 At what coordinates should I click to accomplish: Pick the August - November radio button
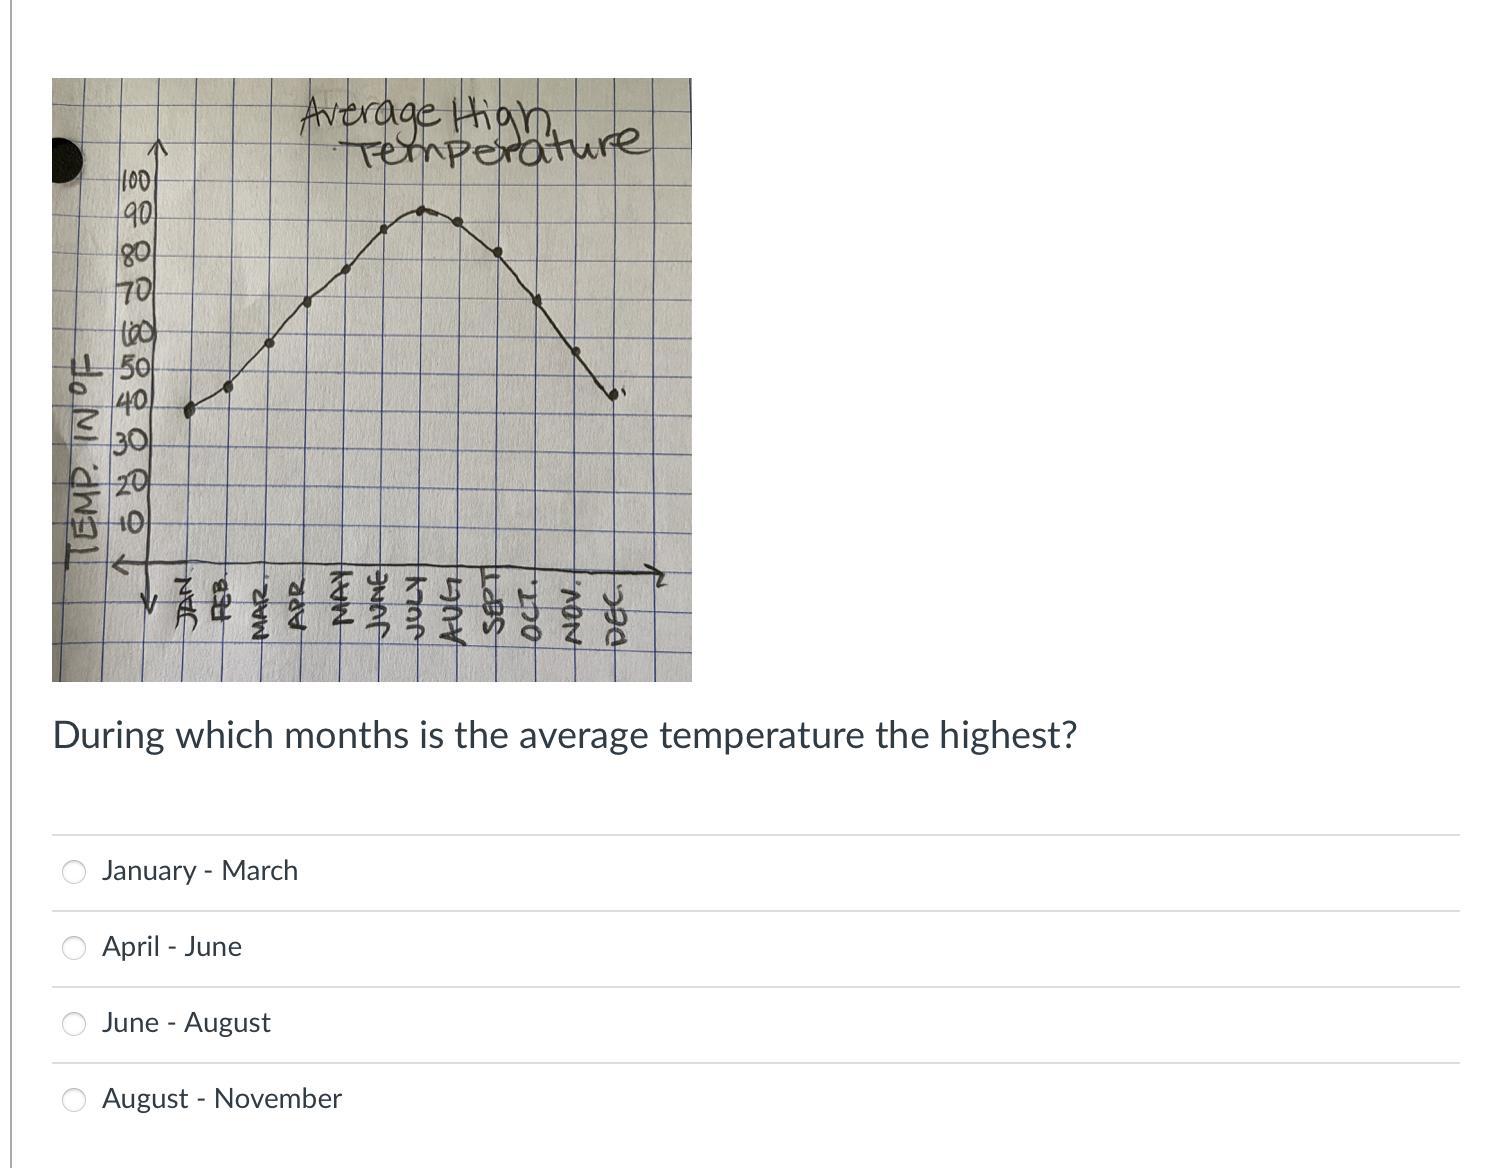point(75,1100)
